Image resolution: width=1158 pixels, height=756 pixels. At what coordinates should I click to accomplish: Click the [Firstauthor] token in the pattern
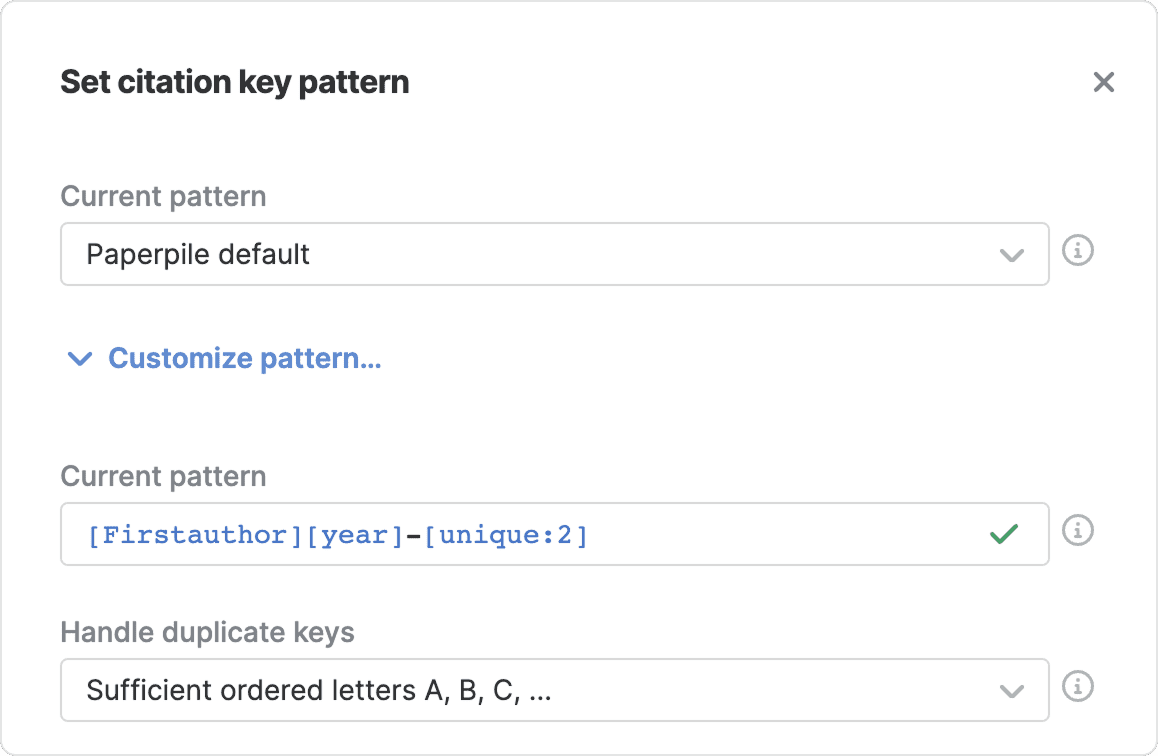[x=194, y=535]
